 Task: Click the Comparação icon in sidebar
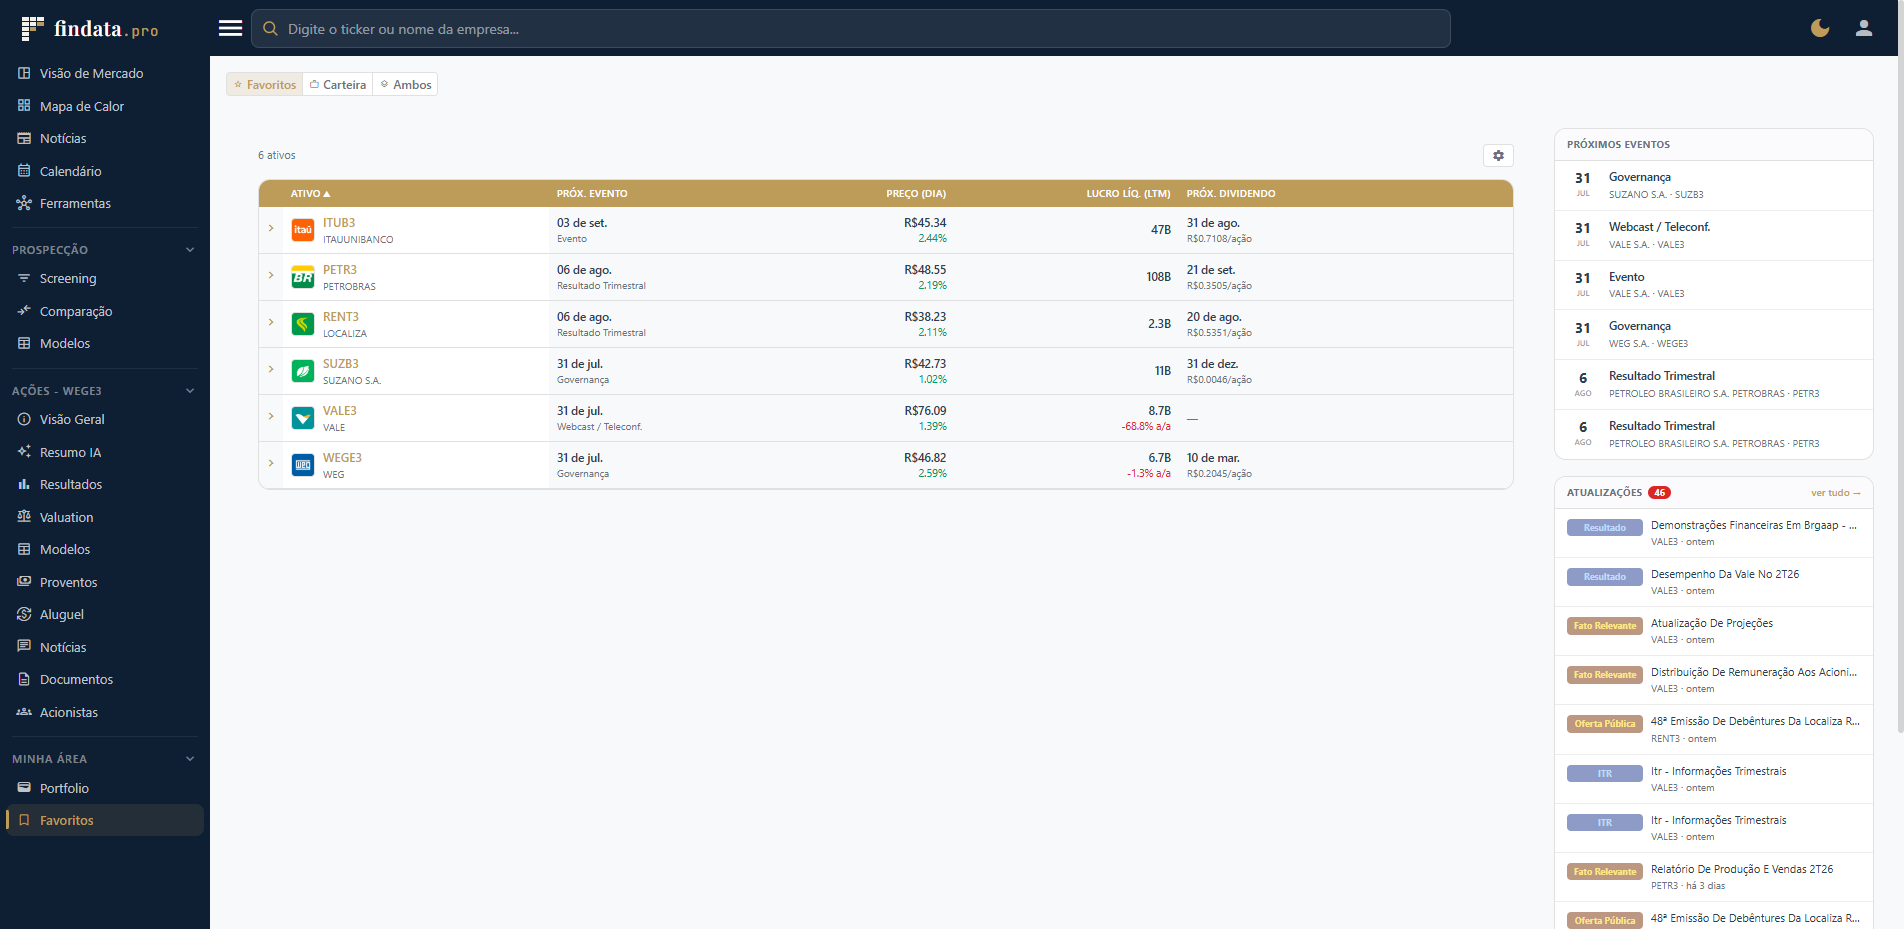[x=24, y=311]
